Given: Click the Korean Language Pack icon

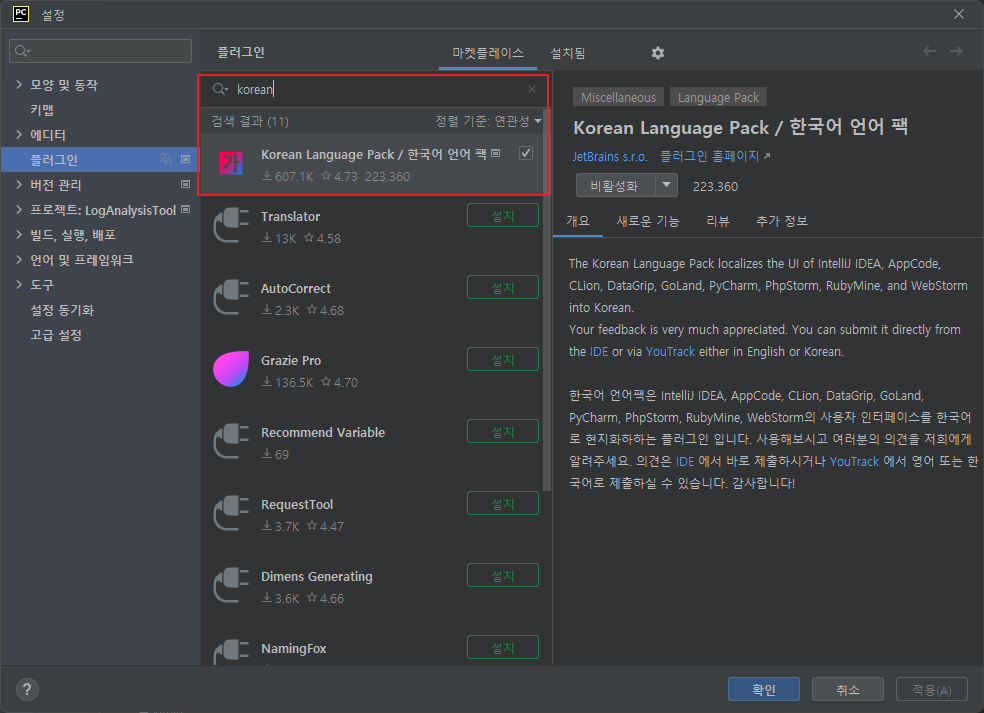Looking at the screenshot, I should point(231,163).
